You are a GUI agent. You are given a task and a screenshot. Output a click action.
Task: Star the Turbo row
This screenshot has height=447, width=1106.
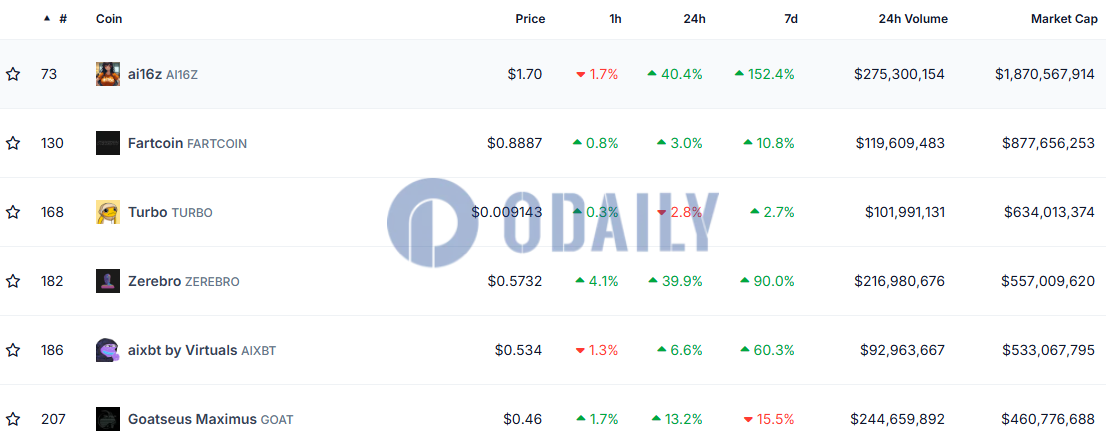coord(13,212)
